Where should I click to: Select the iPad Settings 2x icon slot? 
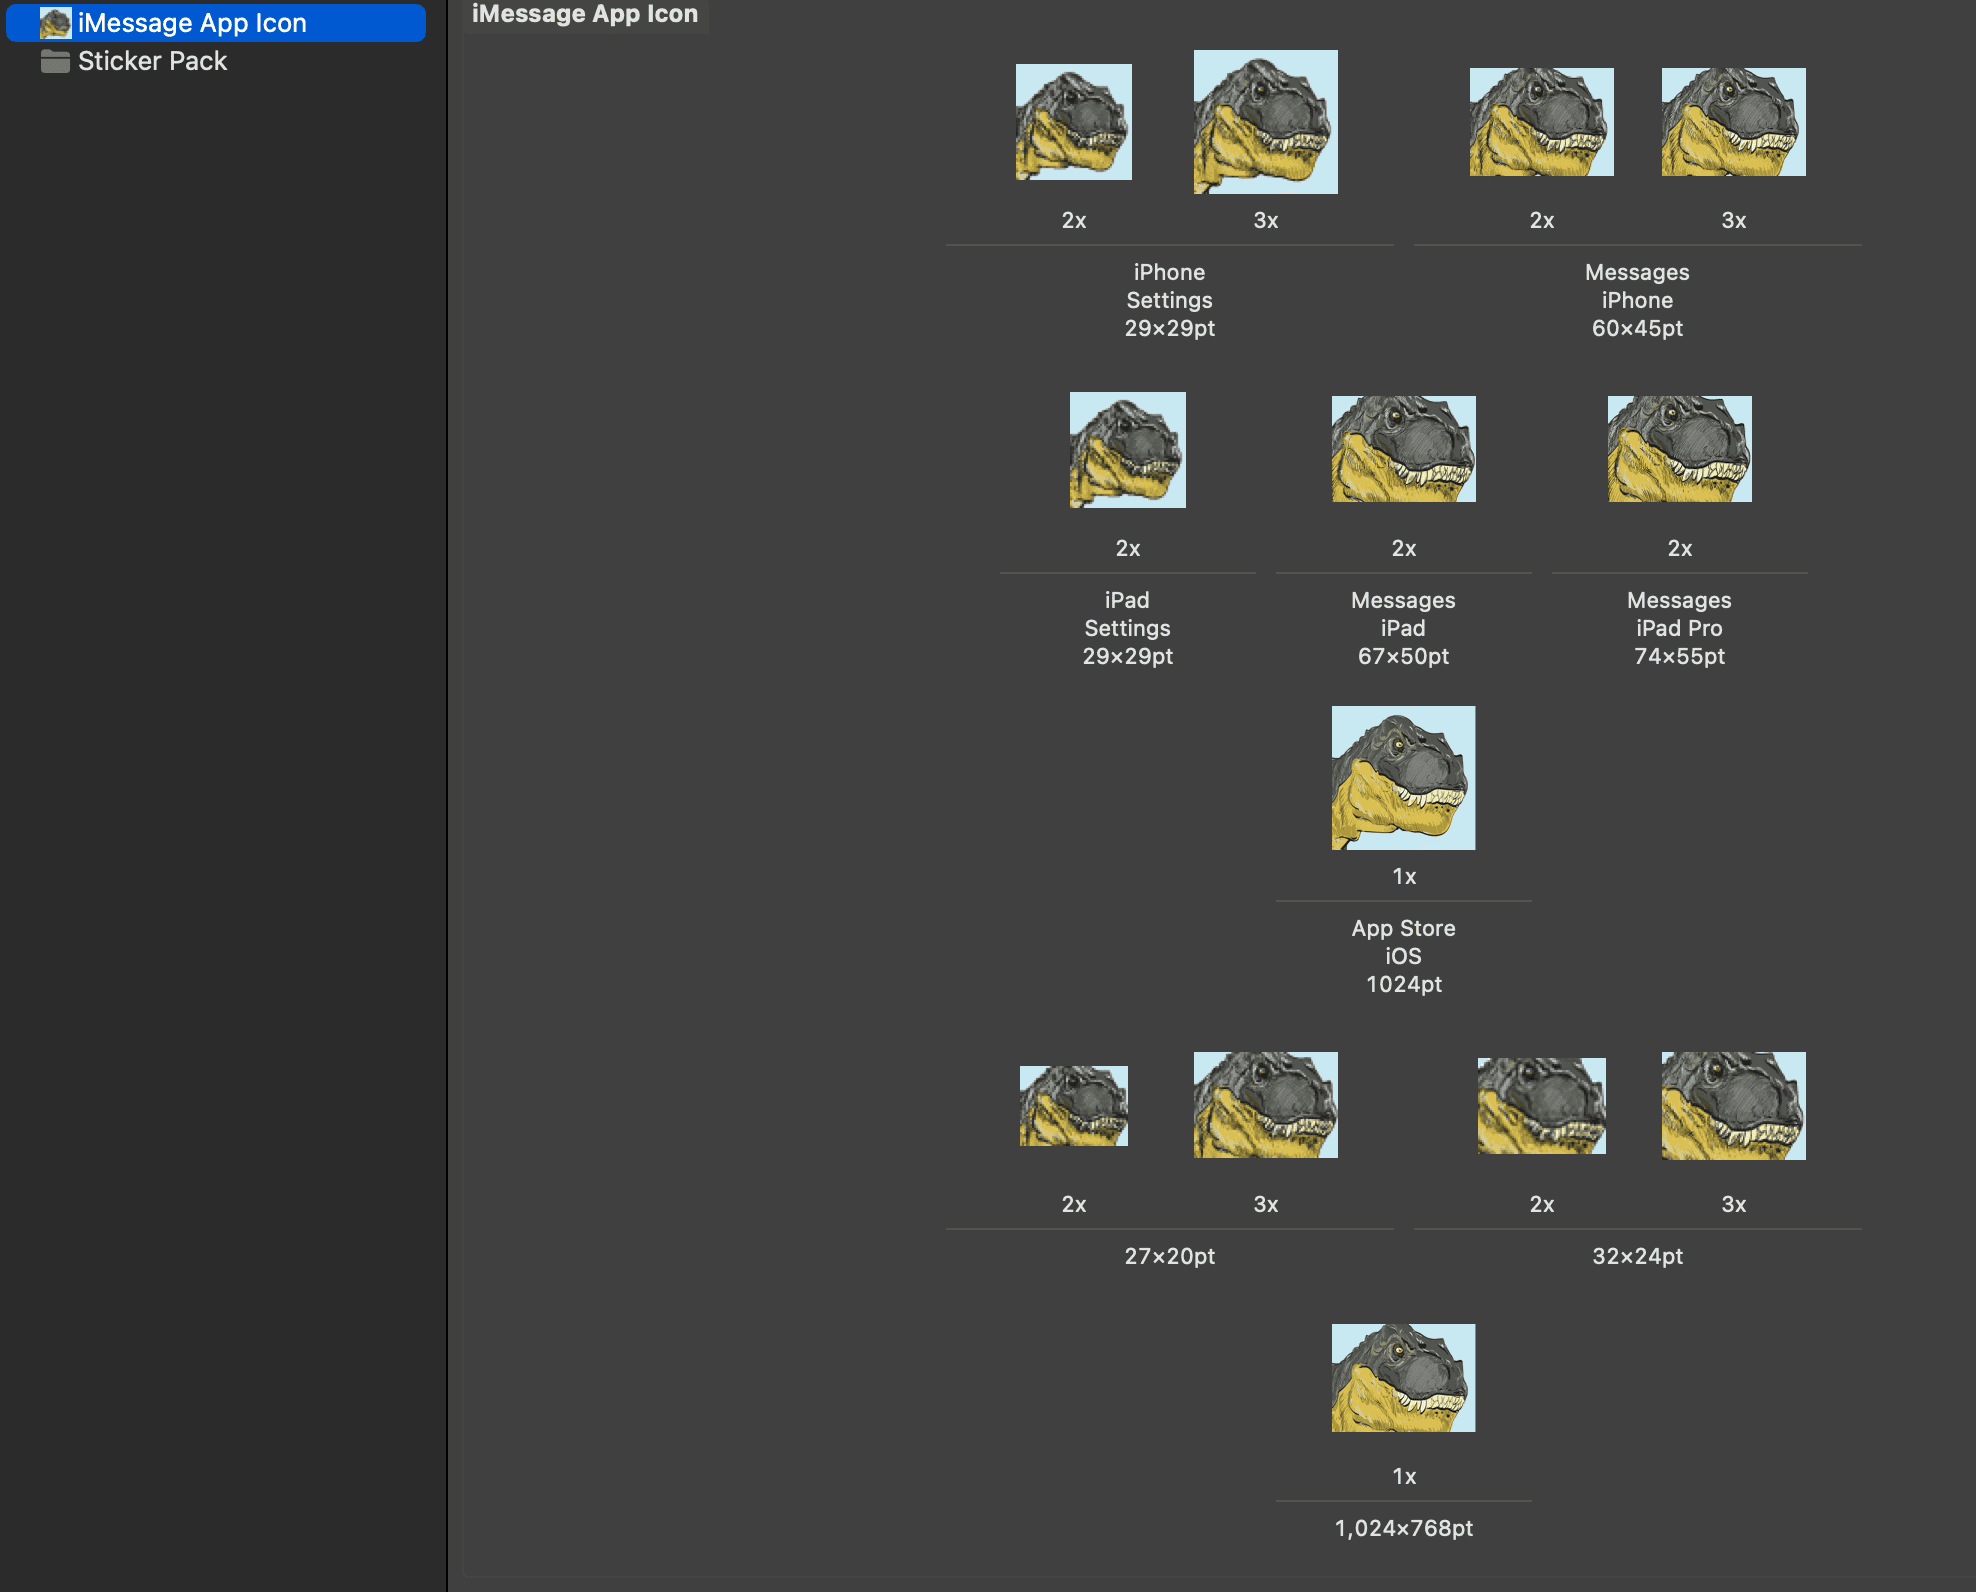(x=1128, y=450)
